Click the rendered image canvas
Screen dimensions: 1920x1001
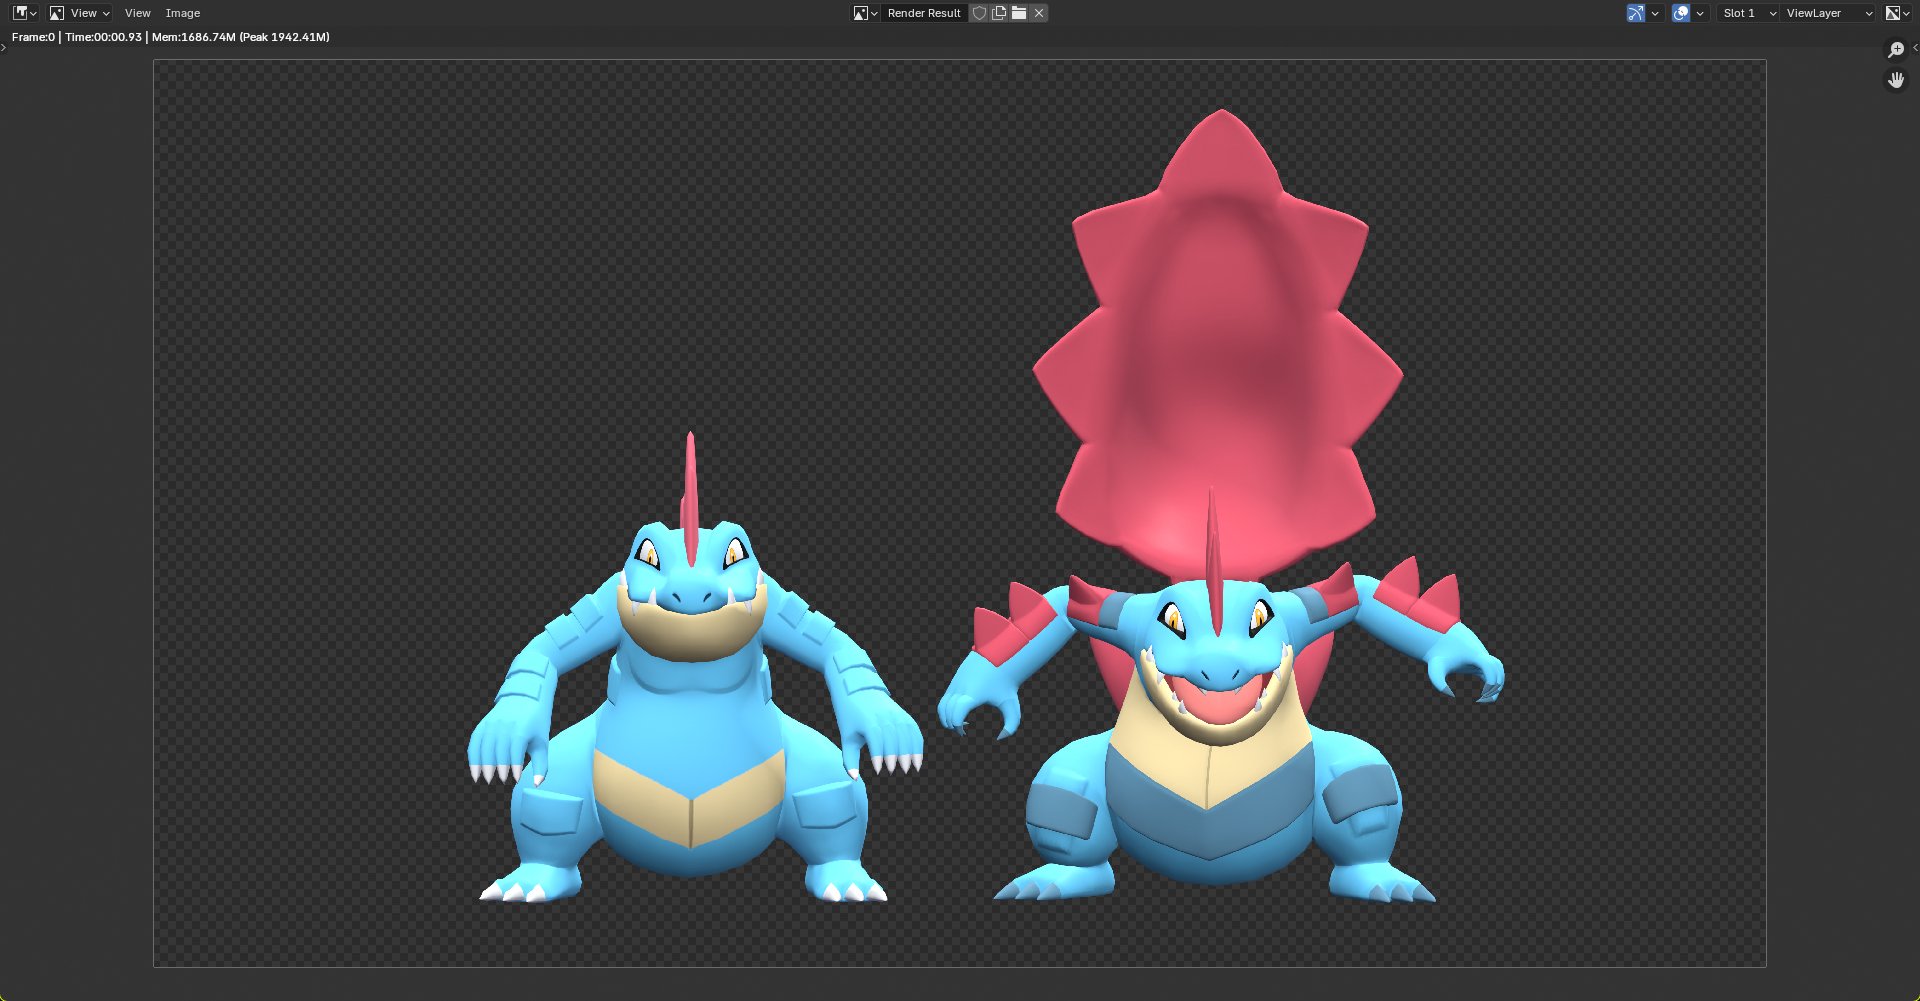pyautogui.click(x=959, y=512)
